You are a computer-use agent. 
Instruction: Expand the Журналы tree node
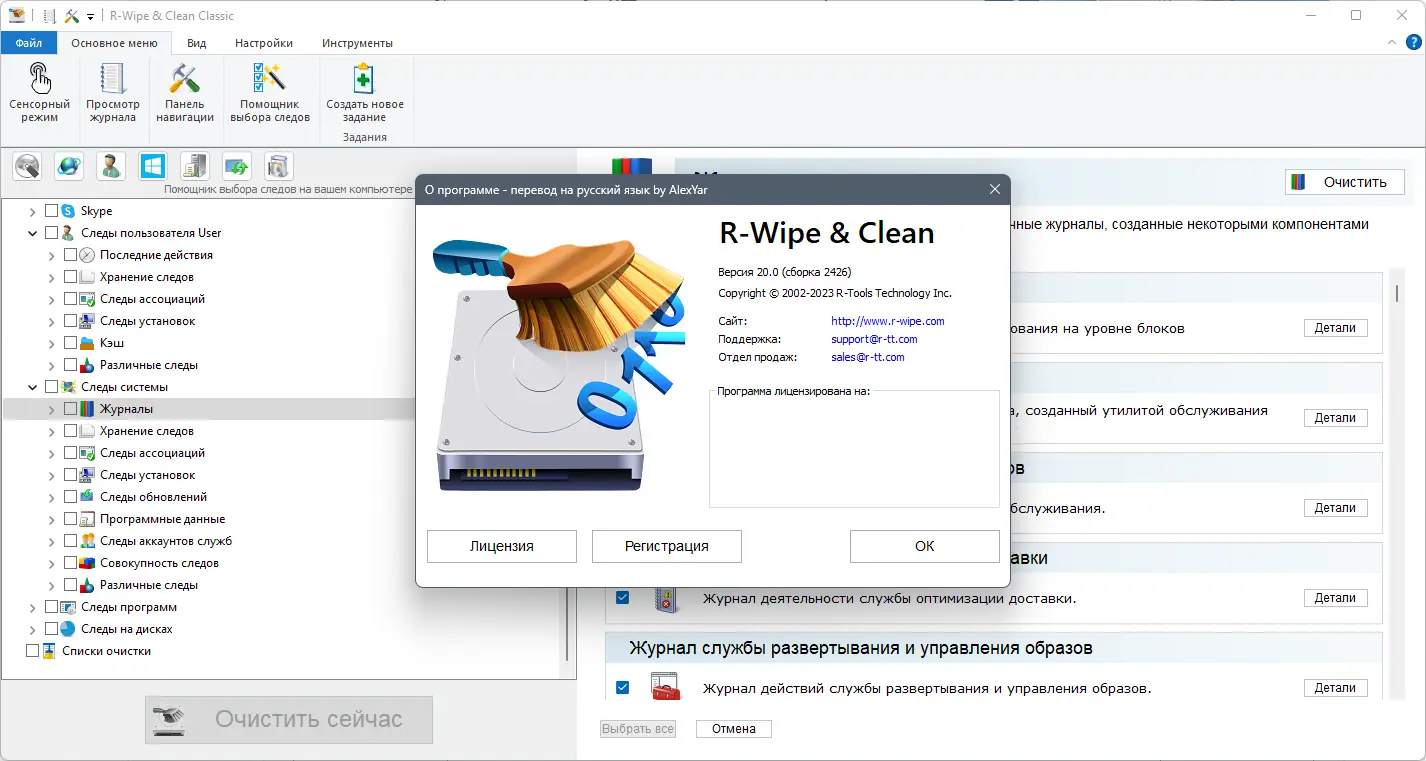(51, 409)
